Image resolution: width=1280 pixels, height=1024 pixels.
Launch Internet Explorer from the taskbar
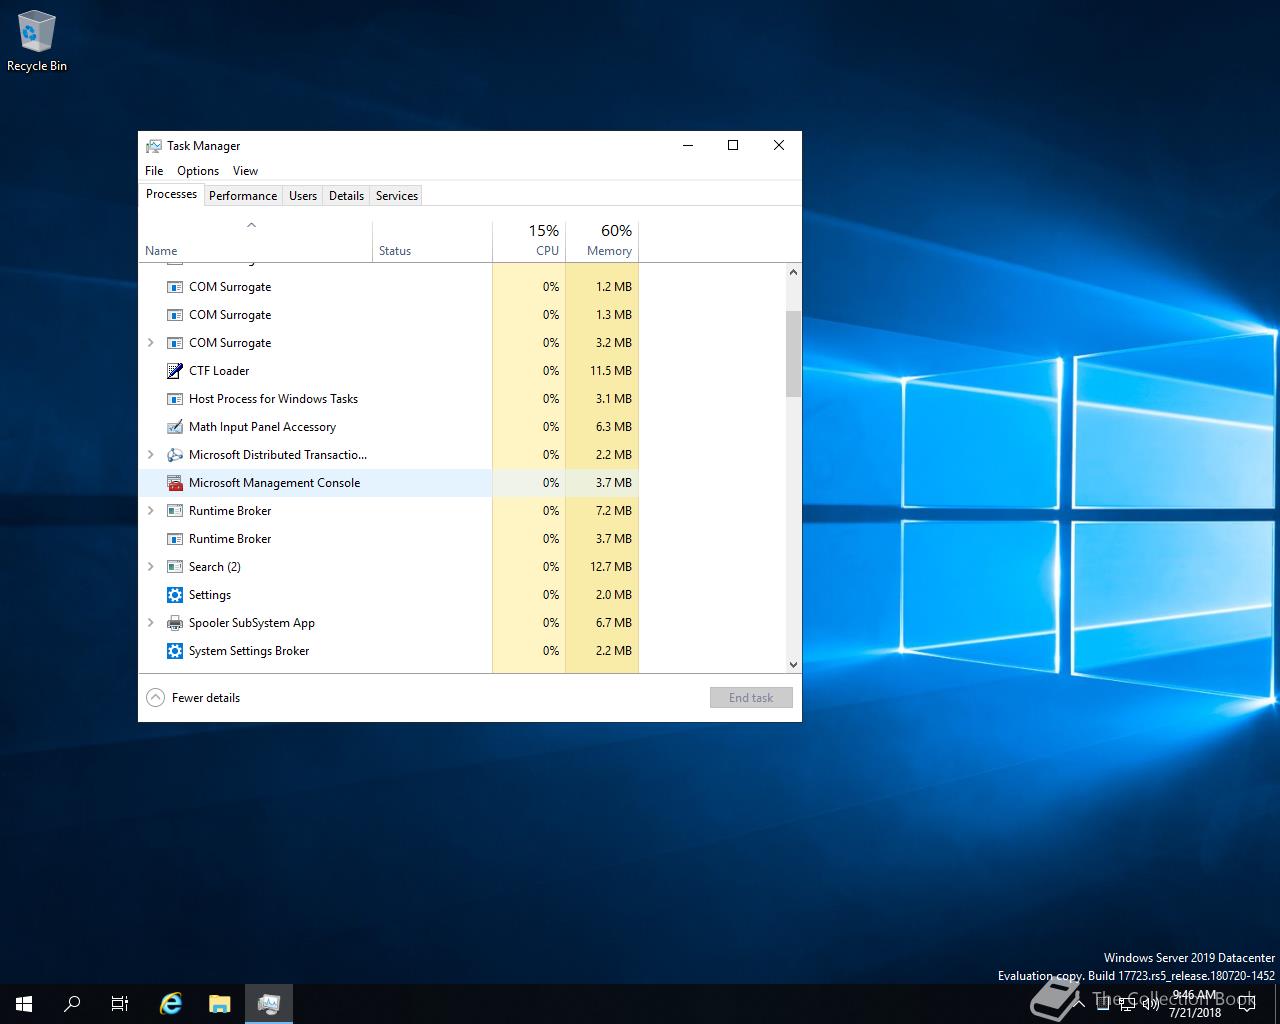point(171,1004)
